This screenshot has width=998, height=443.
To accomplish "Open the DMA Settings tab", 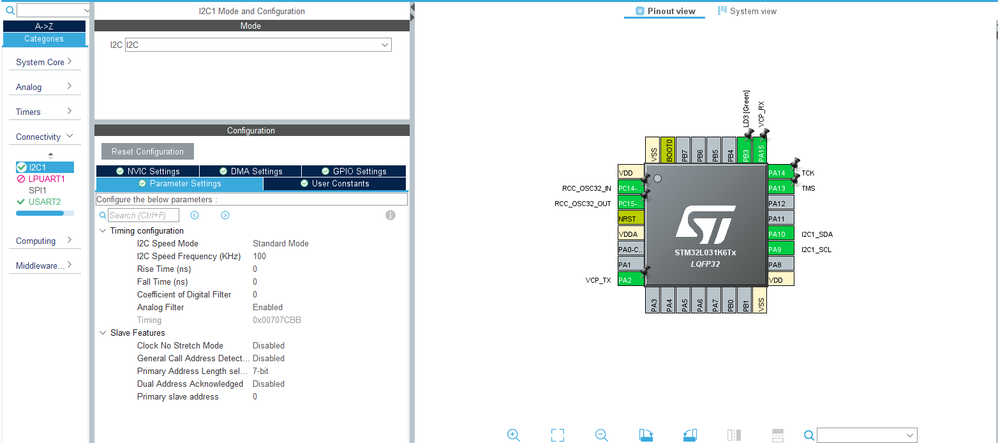I will pyautogui.click(x=251, y=171).
